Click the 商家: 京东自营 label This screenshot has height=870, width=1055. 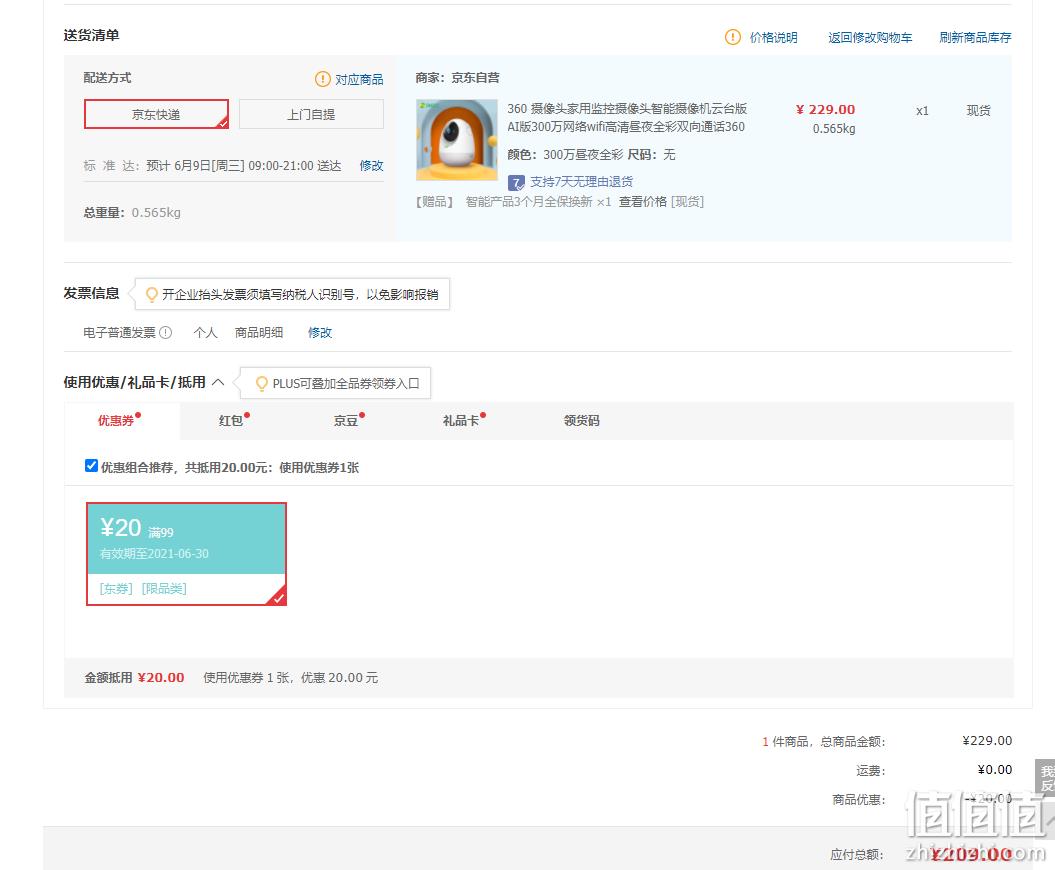(x=458, y=78)
